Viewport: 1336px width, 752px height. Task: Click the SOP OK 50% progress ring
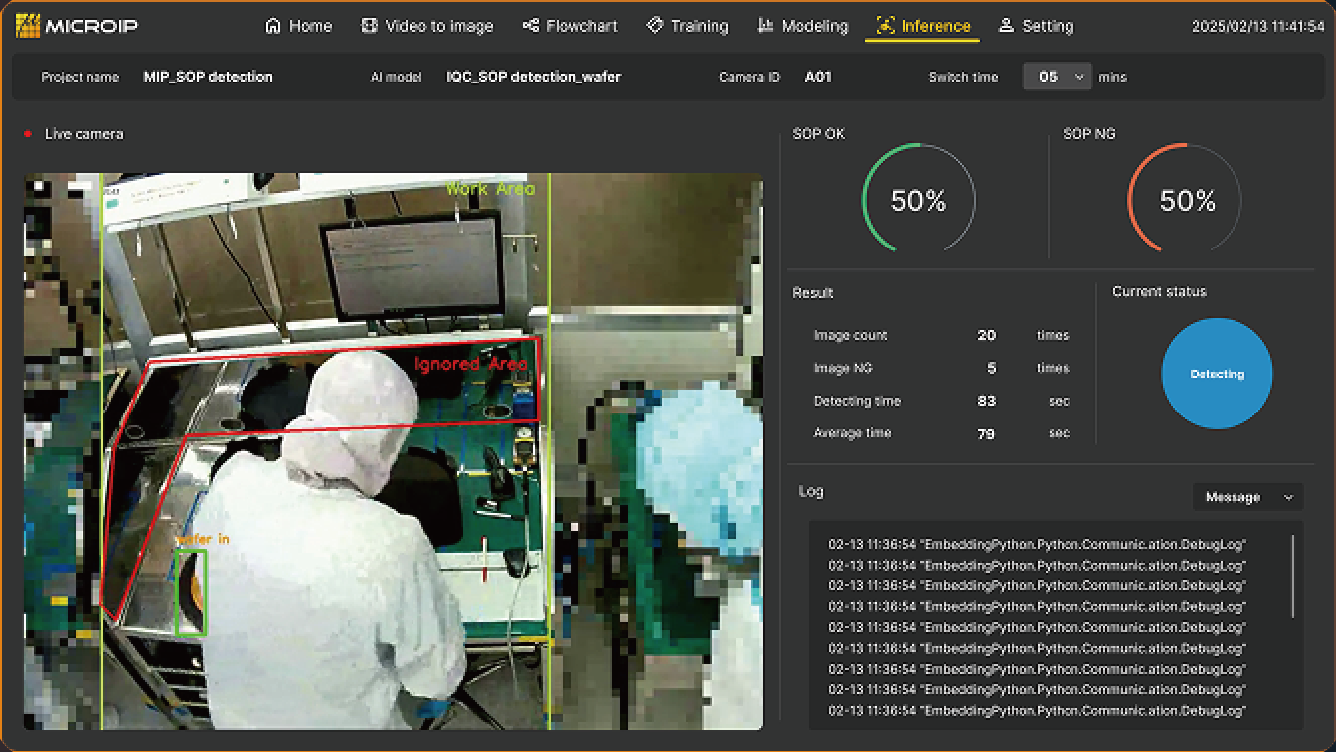click(918, 200)
